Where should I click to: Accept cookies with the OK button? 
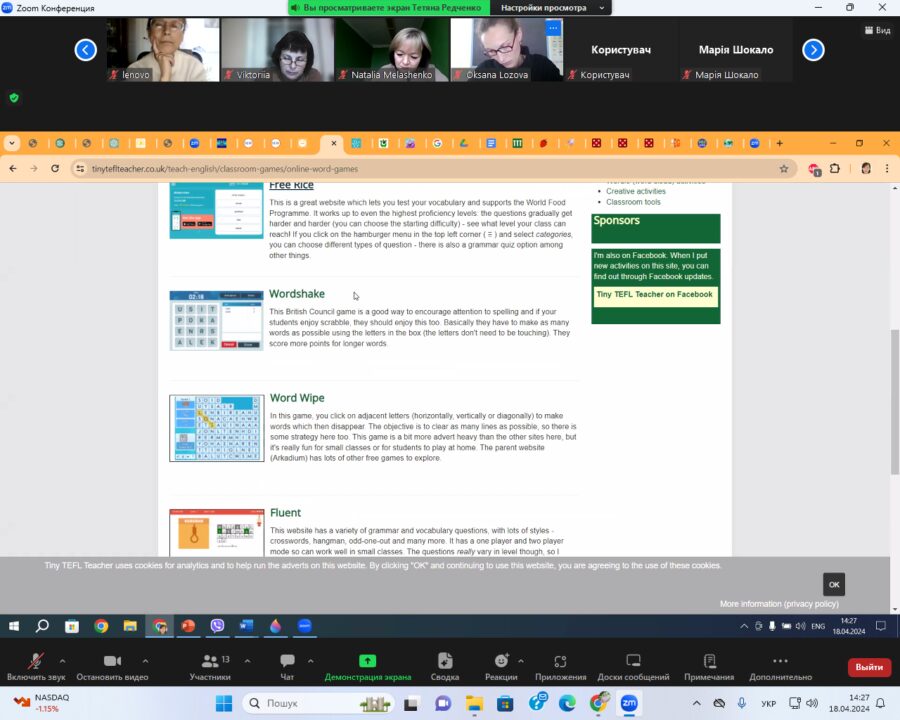[833, 584]
